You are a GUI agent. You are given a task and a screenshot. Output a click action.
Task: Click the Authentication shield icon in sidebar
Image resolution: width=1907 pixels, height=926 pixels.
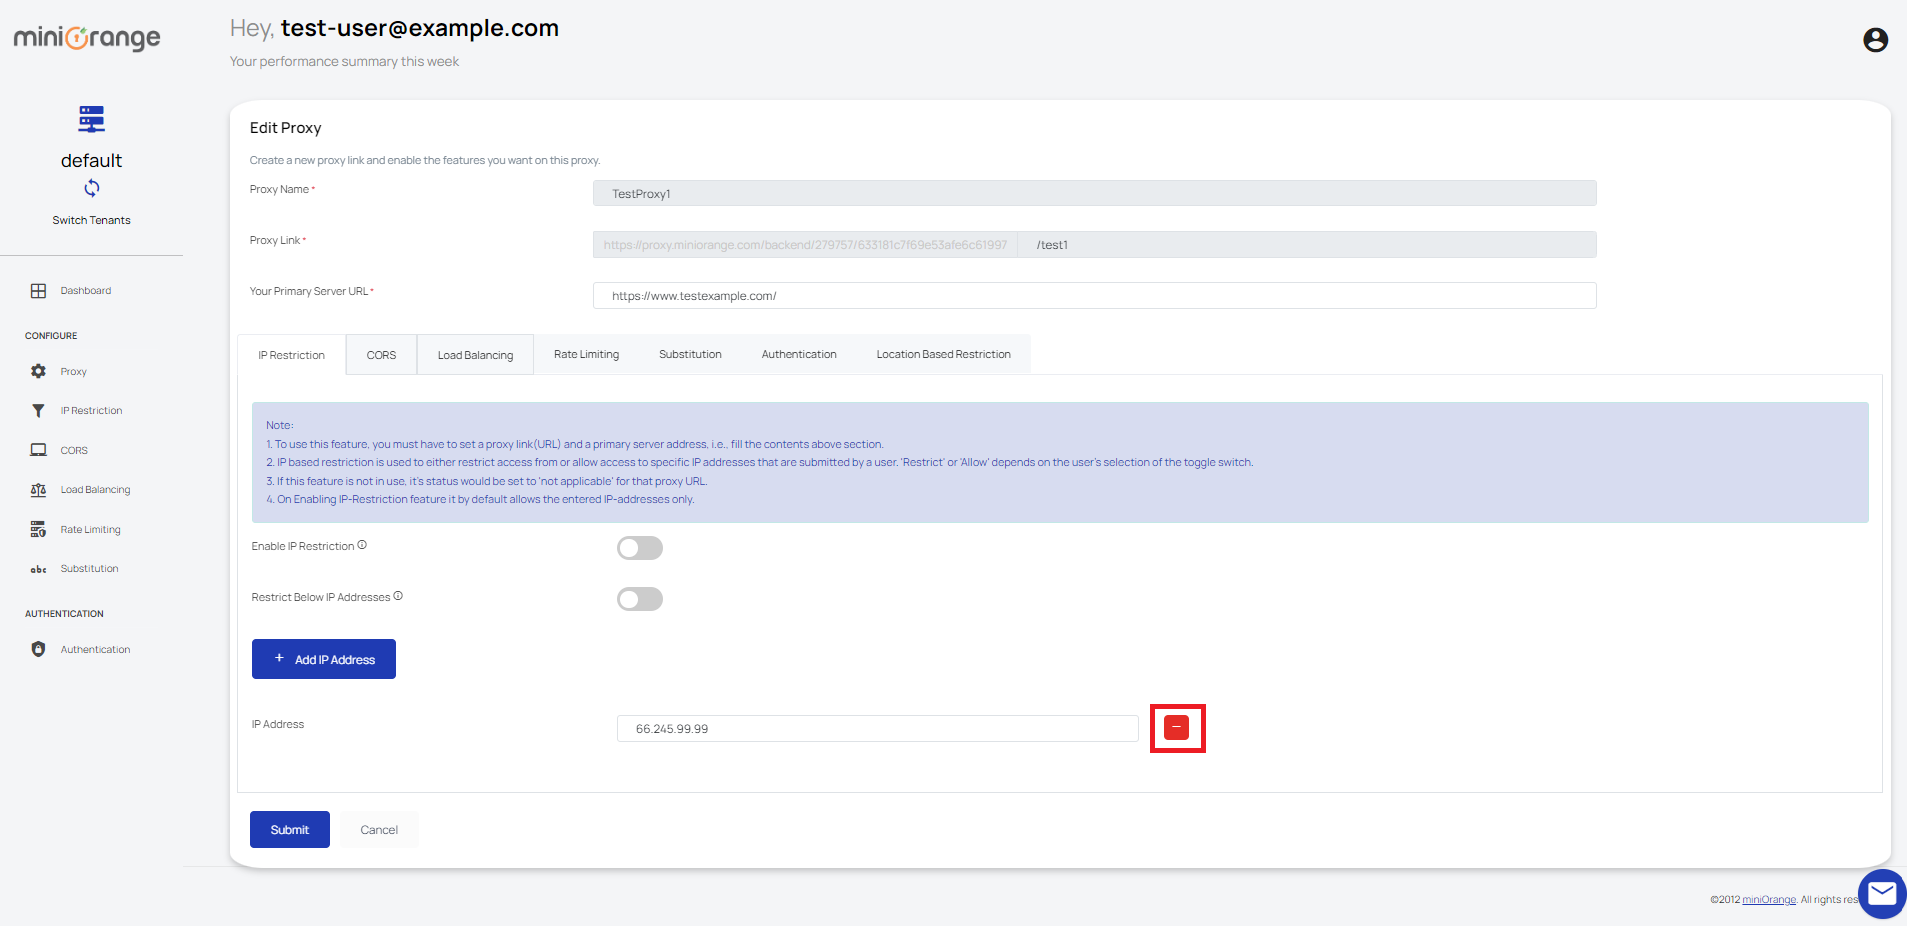[38, 649]
